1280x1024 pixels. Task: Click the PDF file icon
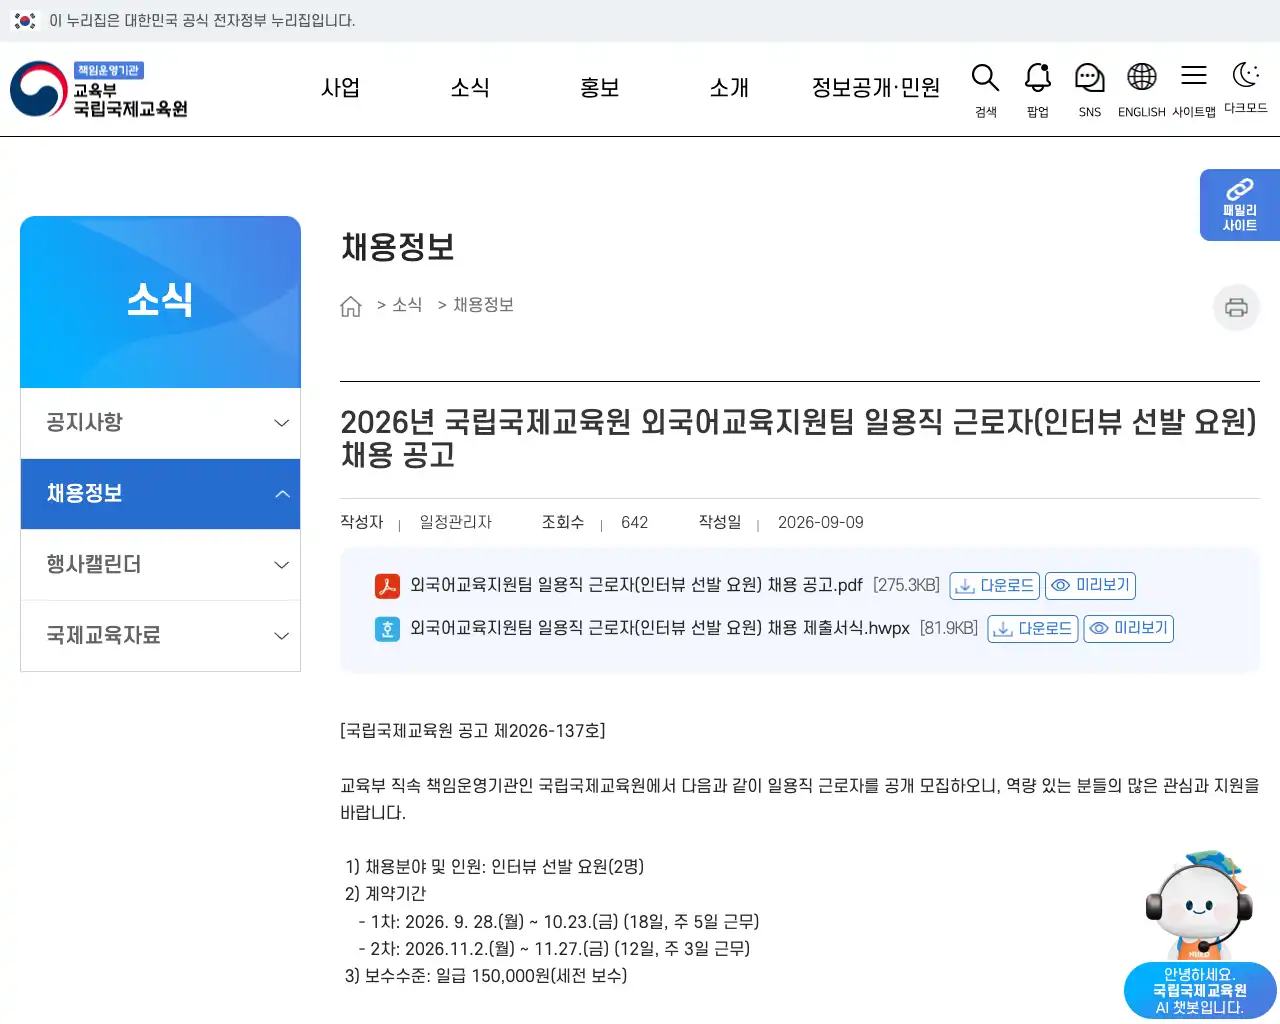[x=387, y=586]
